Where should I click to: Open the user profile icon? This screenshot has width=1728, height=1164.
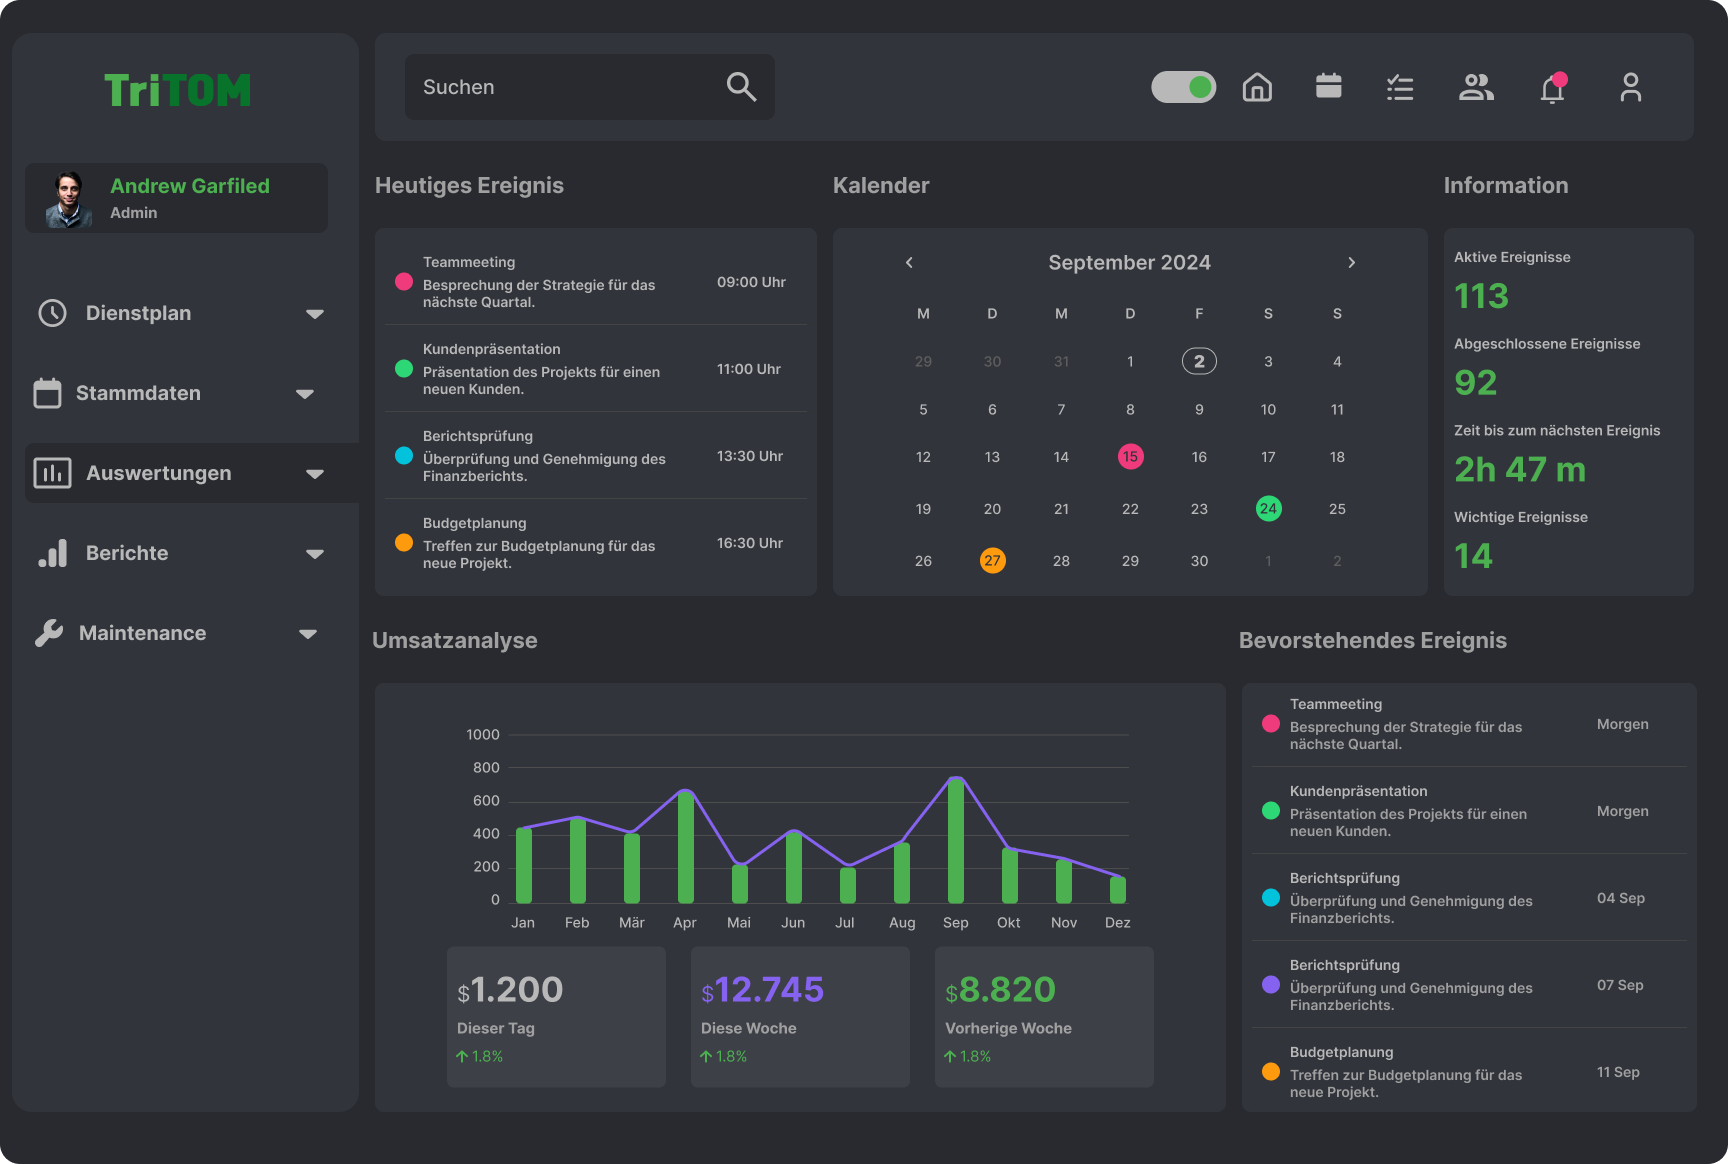tap(1630, 88)
